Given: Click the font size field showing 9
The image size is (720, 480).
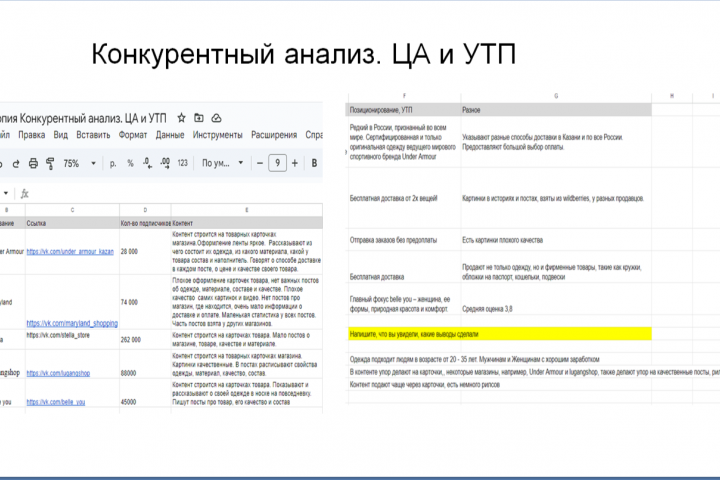Looking at the screenshot, I should coord(277,163).
